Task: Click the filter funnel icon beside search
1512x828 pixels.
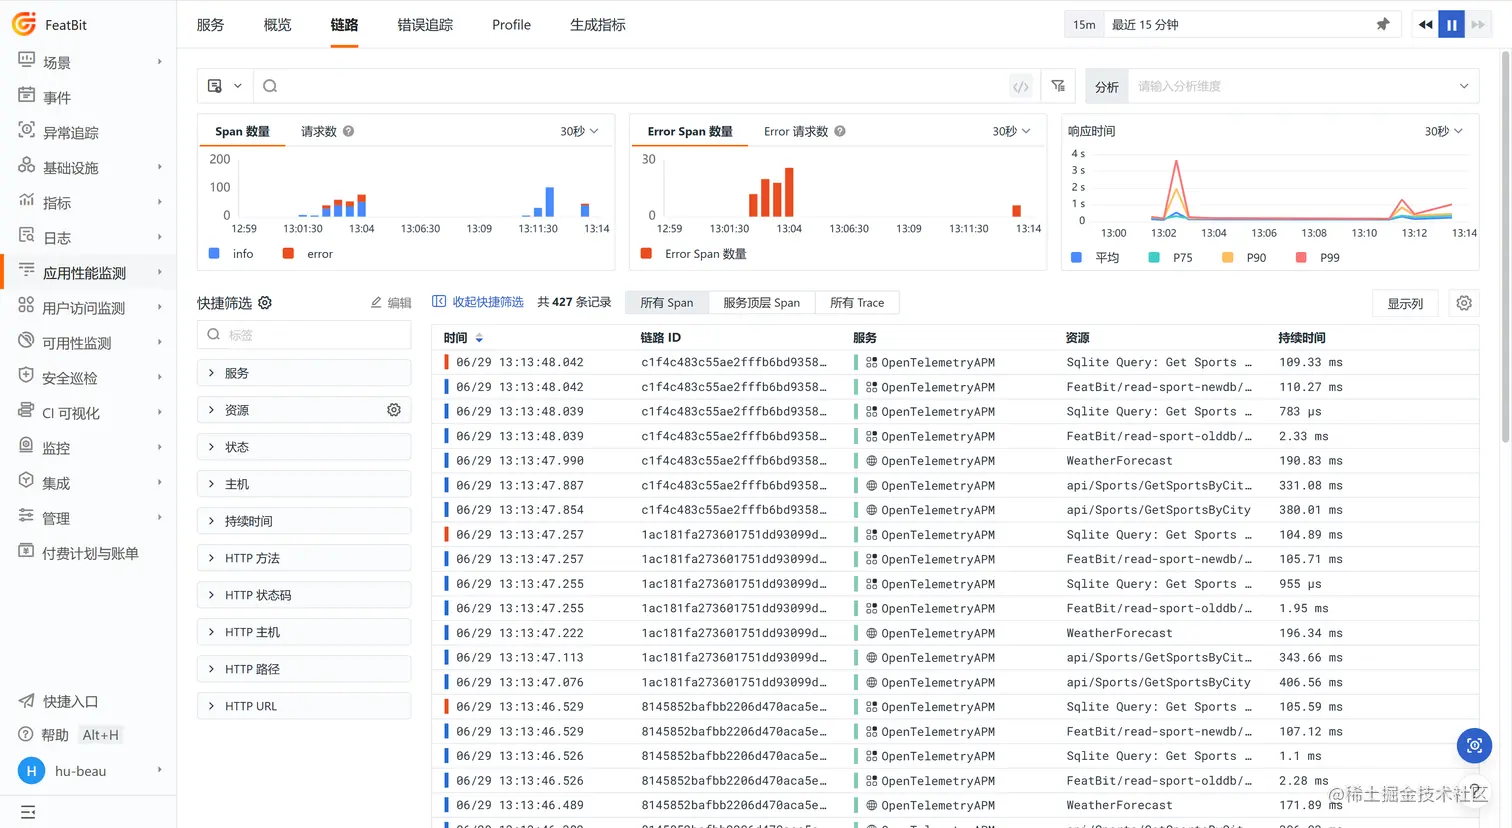Action: (1058, 86)
